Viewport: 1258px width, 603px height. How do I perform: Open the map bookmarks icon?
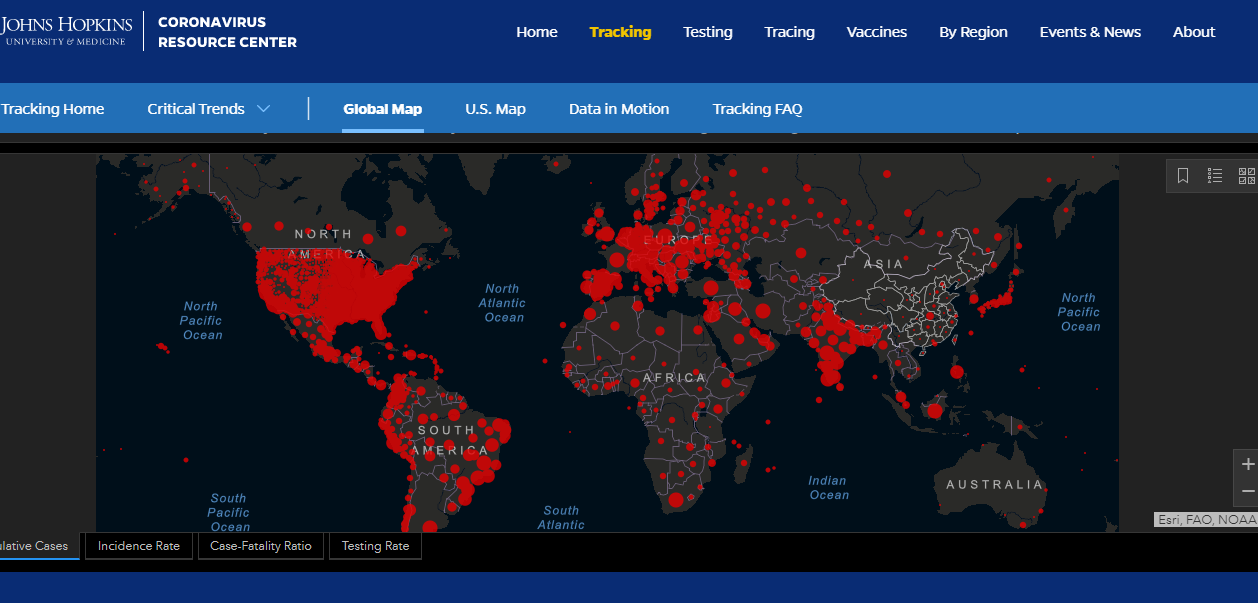[1183, 176]
